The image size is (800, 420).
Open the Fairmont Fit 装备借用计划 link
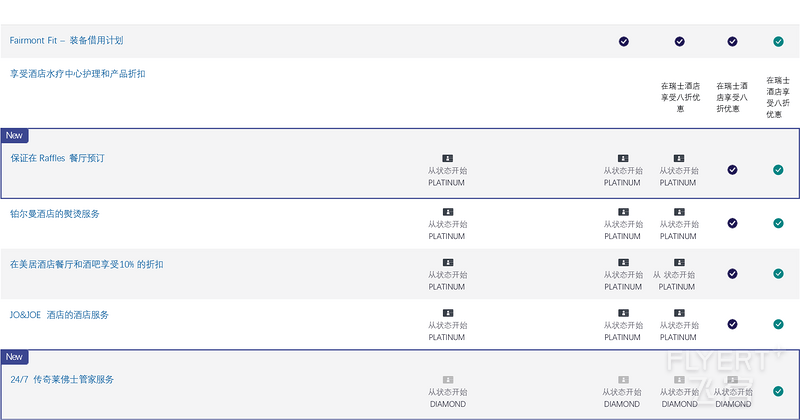click(66, 40)
